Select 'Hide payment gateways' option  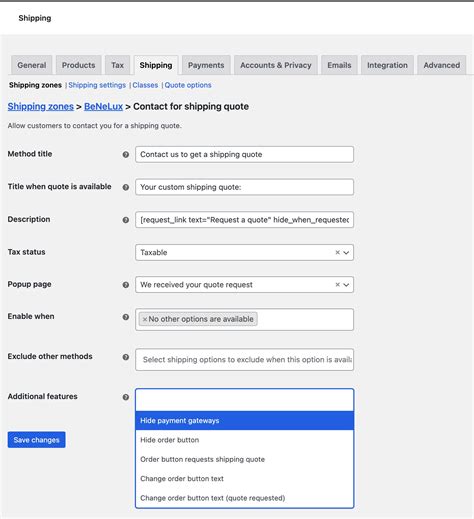244,421
